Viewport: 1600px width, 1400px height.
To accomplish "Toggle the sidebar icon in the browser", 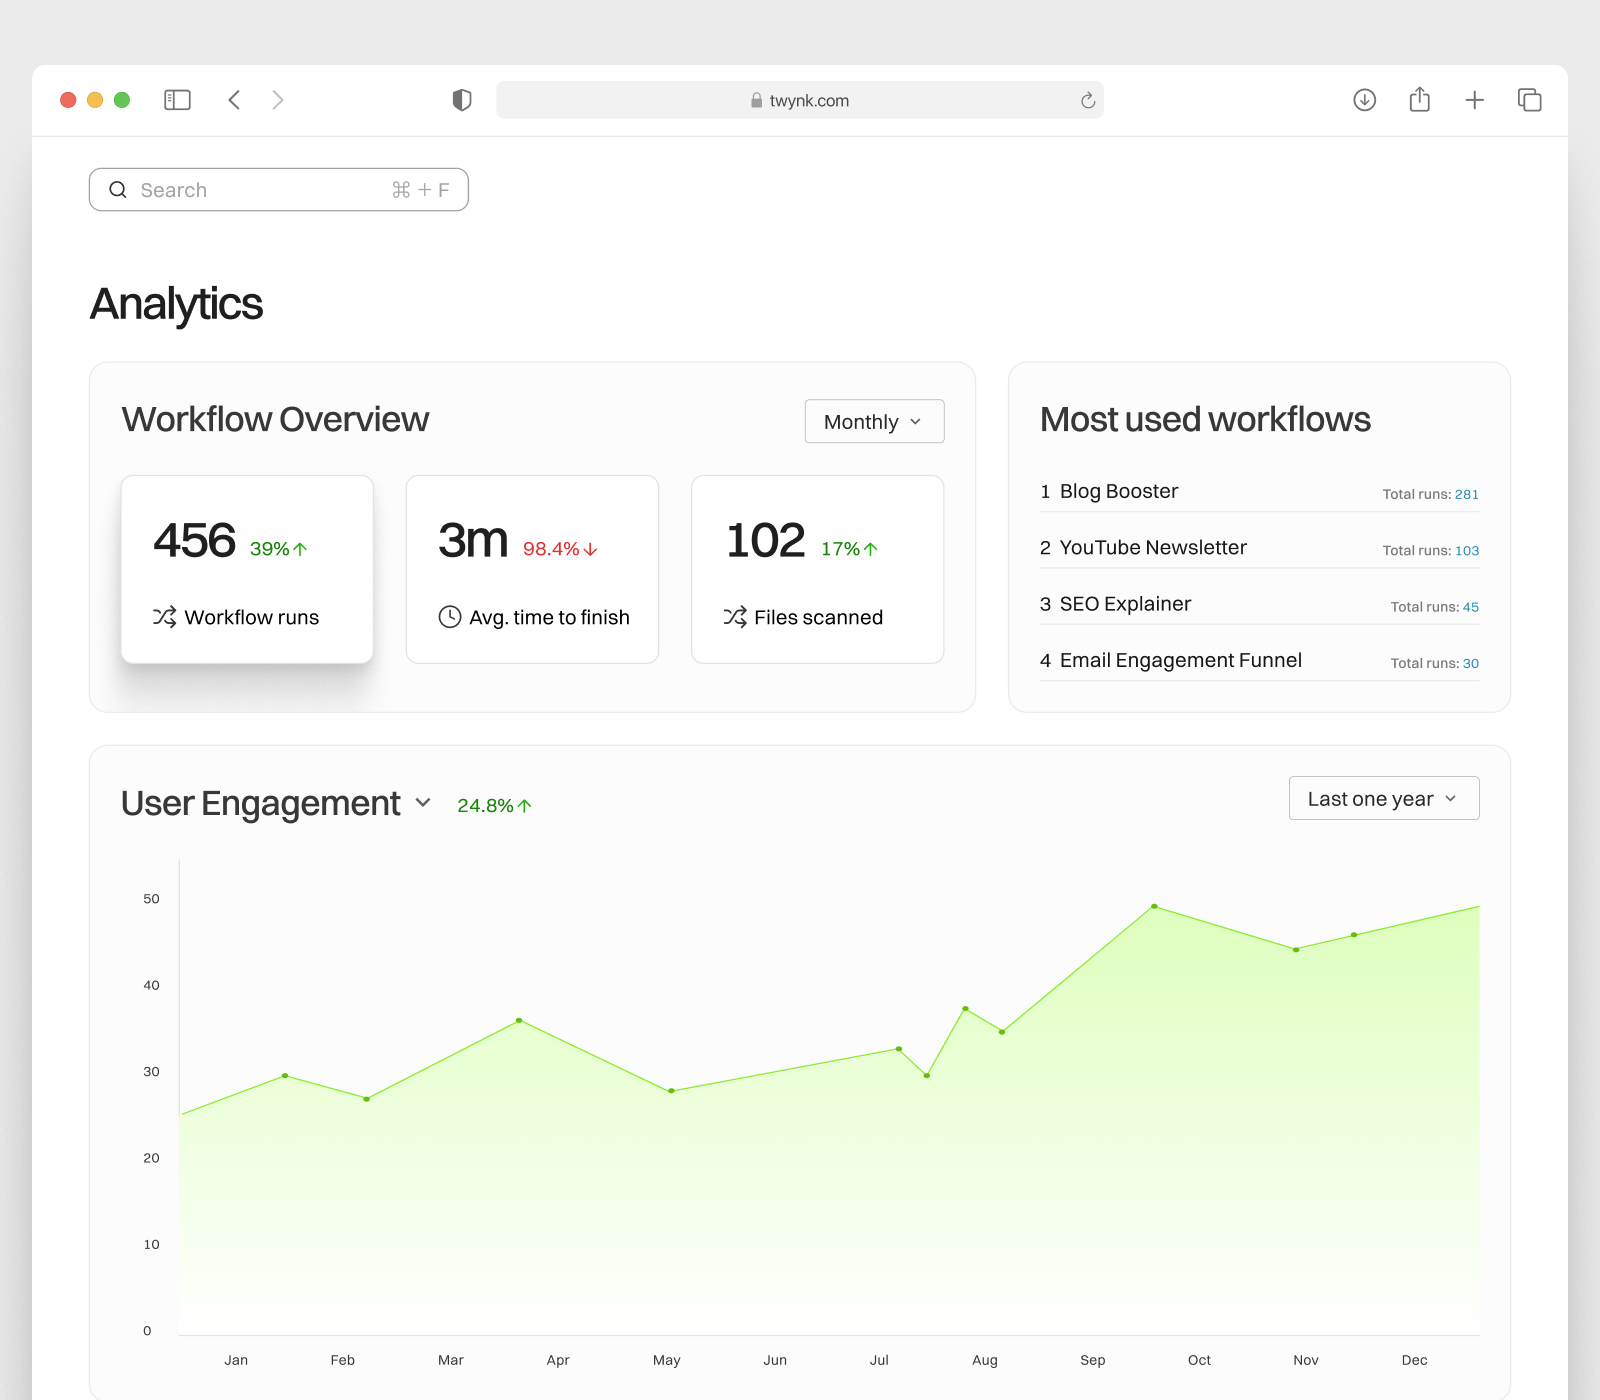I will tap(177, 100).
